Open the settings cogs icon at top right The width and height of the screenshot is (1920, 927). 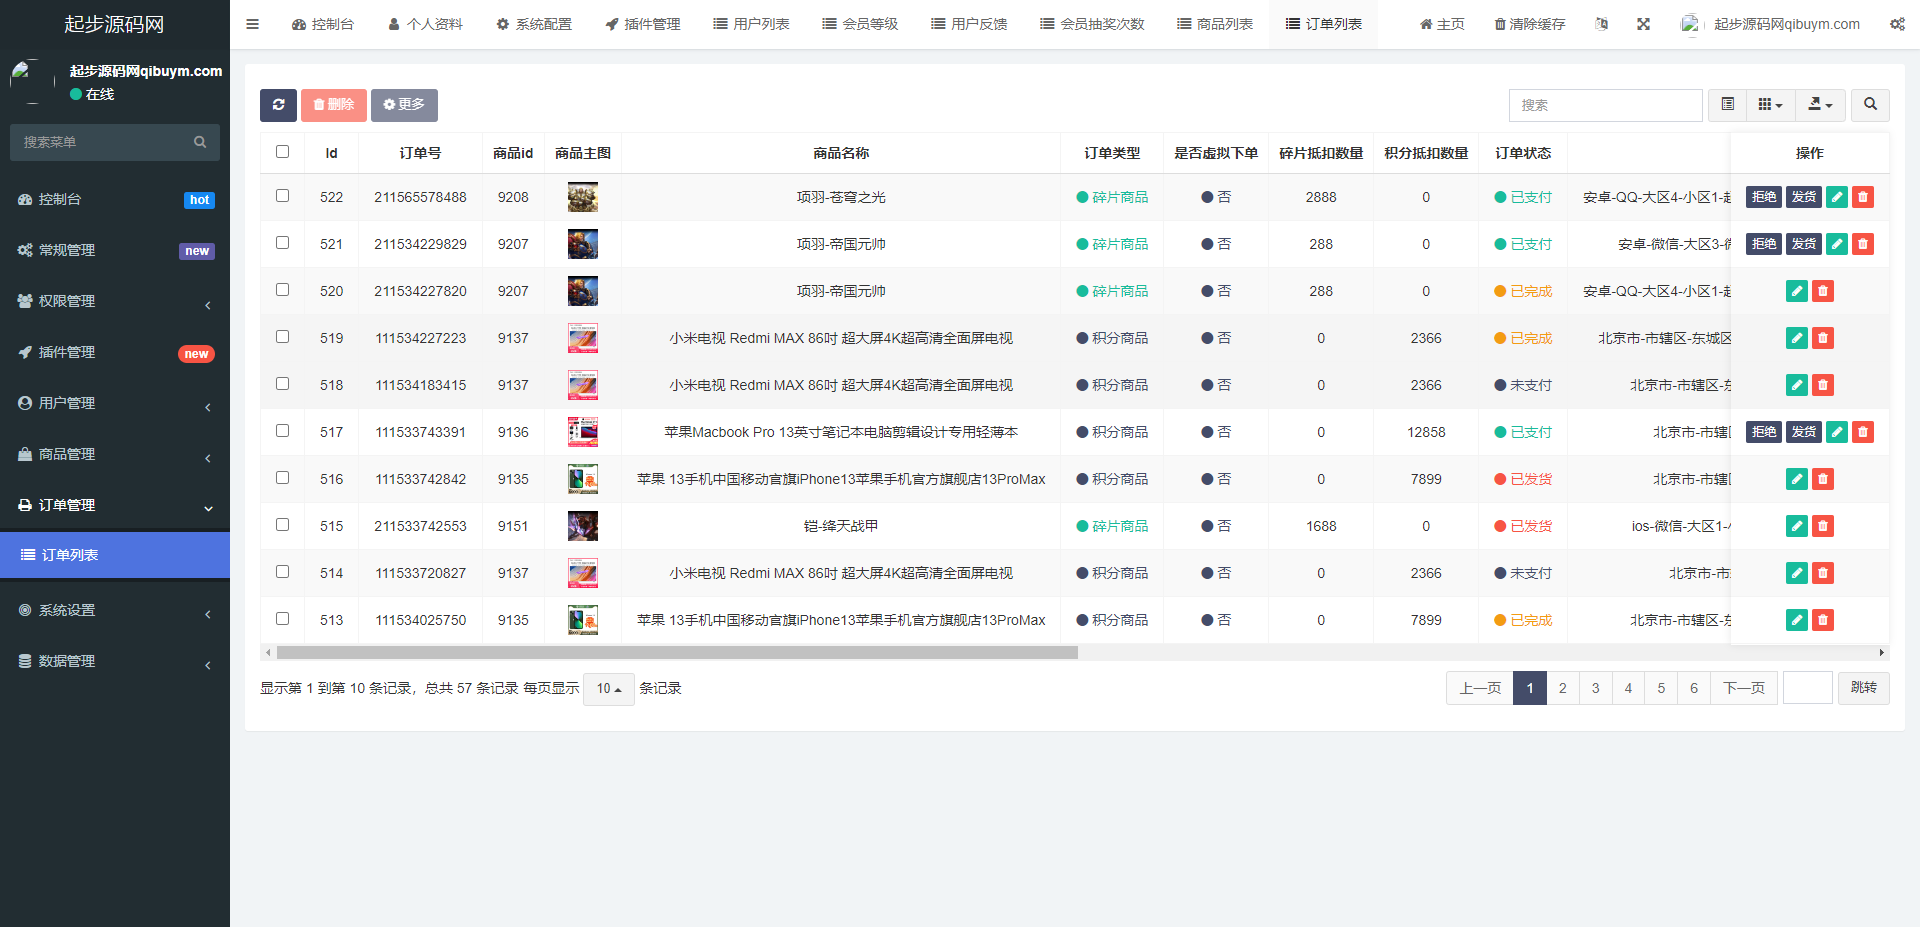(1897, 24)
